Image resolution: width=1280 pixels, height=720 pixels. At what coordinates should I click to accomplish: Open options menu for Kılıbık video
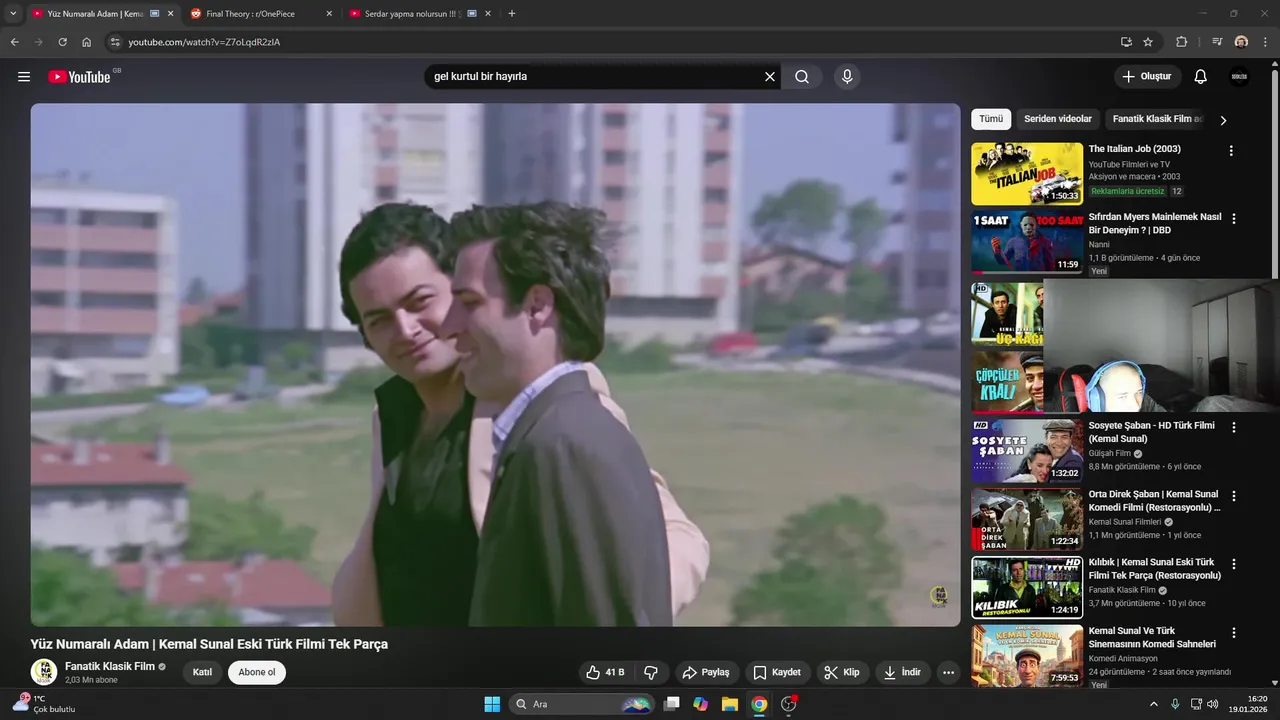(1234, 564)
